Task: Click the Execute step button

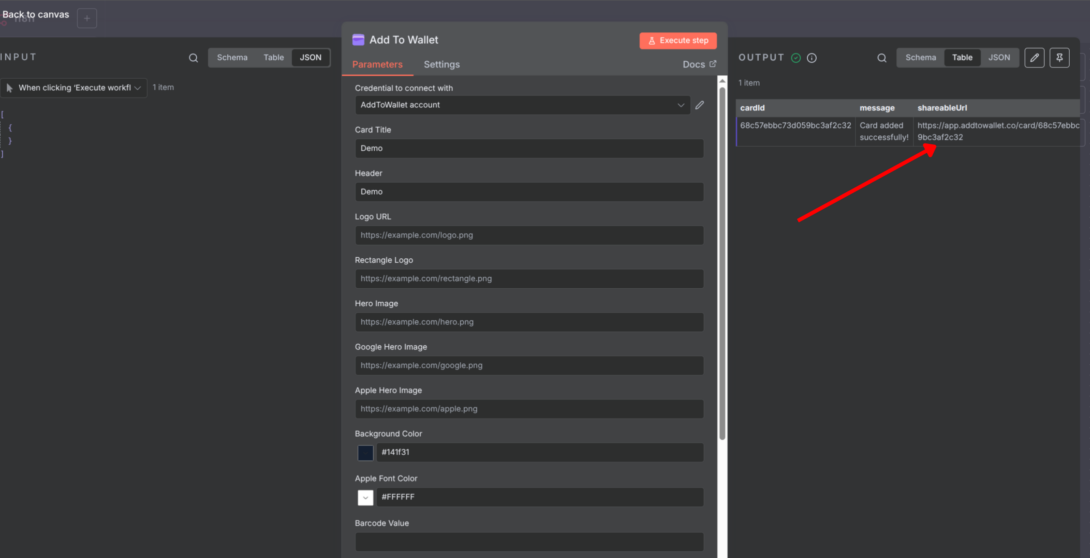Action: point(678,40)
